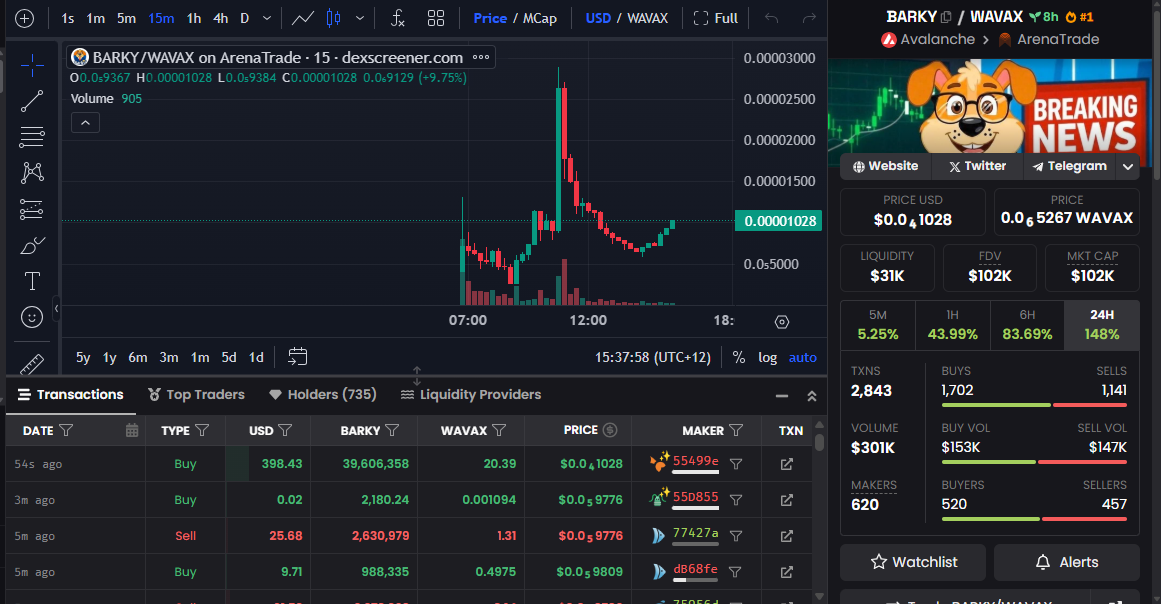Toggle percent scale on chart

point(739,357)
